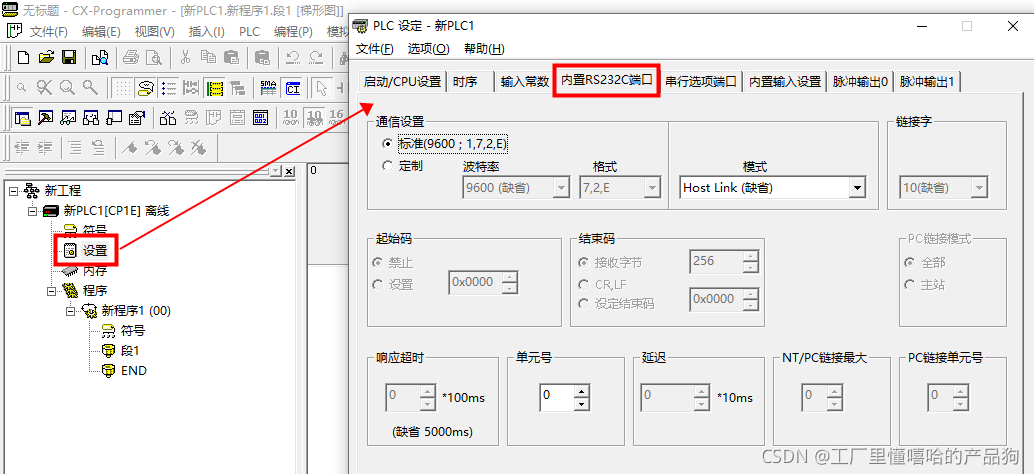Click the greyed-out print preview icon
Screen dimensions: 1034x474
[154, 57]
